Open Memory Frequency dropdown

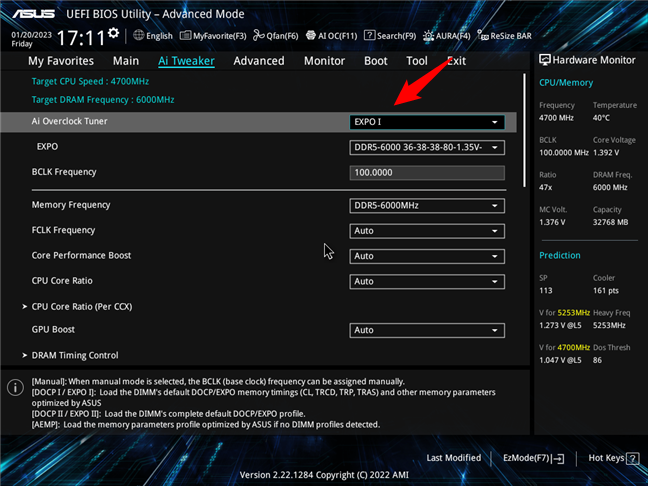tap(427, 206)
